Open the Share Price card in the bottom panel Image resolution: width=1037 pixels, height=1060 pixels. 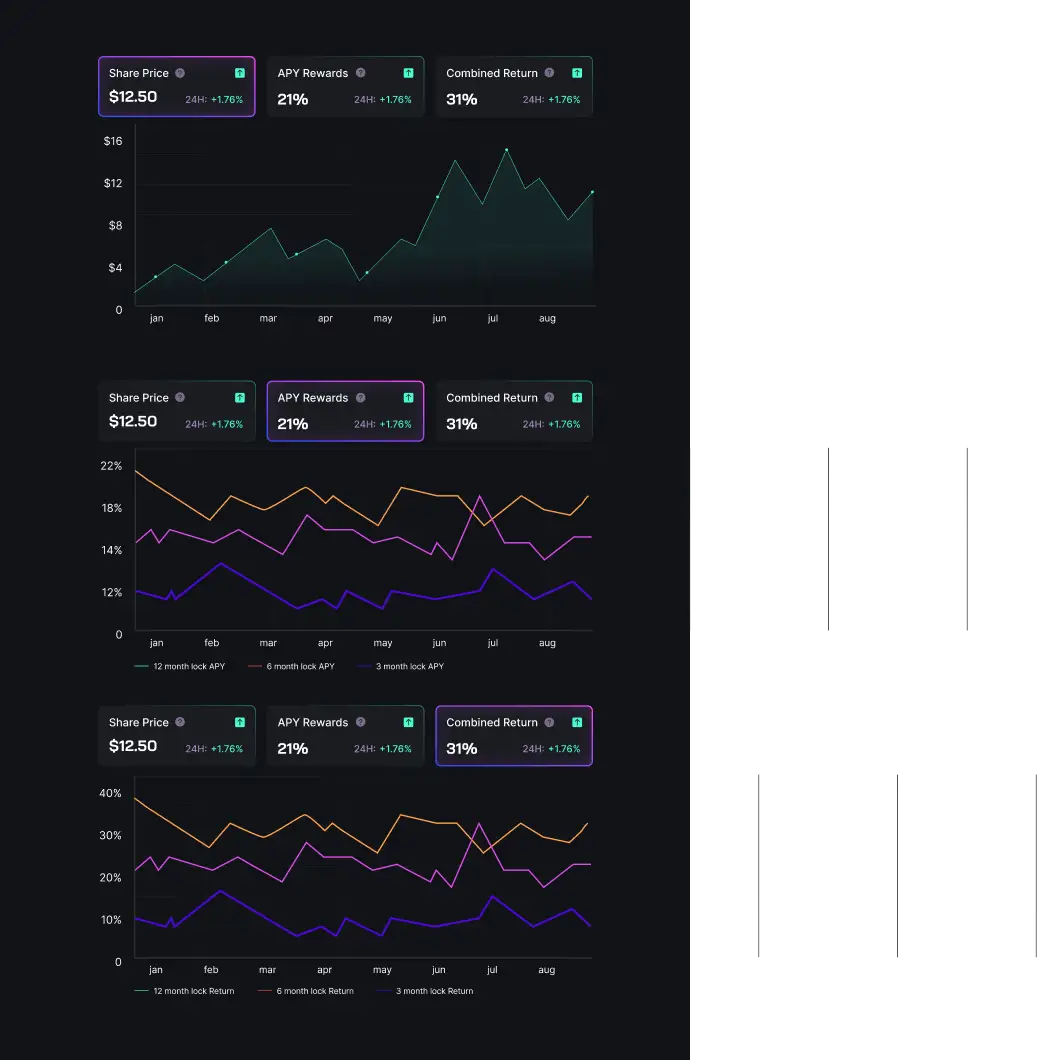tap(176, 736)
